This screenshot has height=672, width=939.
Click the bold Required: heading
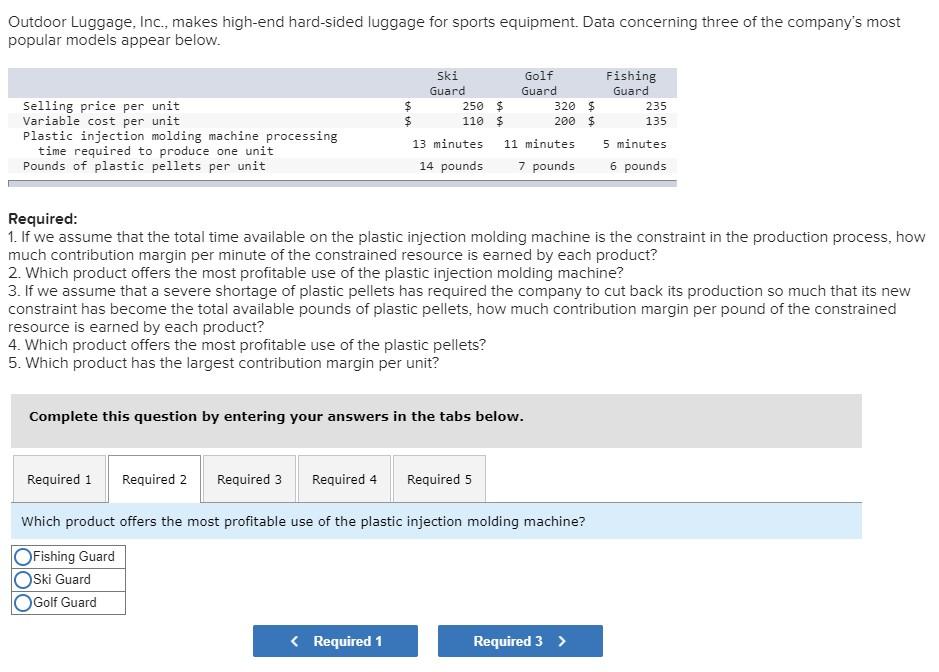click(x=42, y=219)
